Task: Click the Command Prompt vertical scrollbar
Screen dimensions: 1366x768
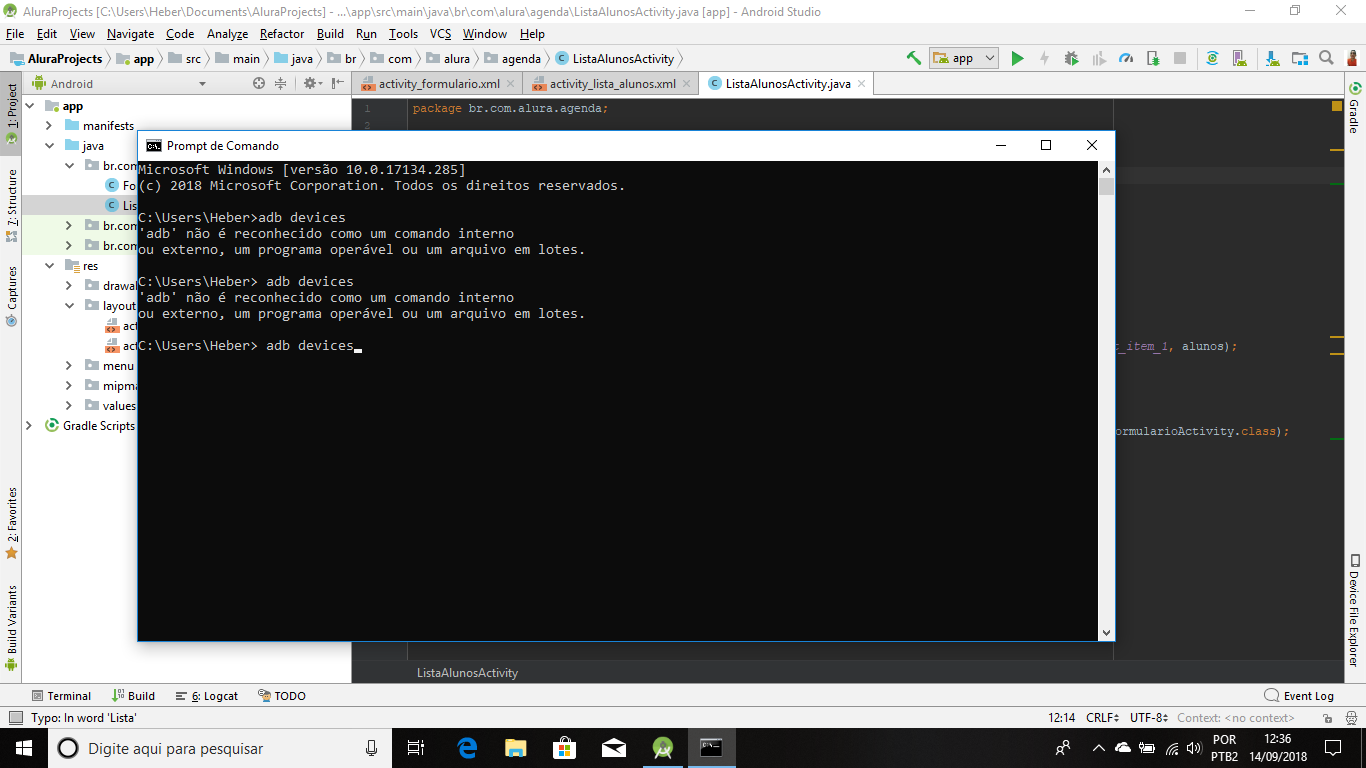Action: pos(1106,401)
